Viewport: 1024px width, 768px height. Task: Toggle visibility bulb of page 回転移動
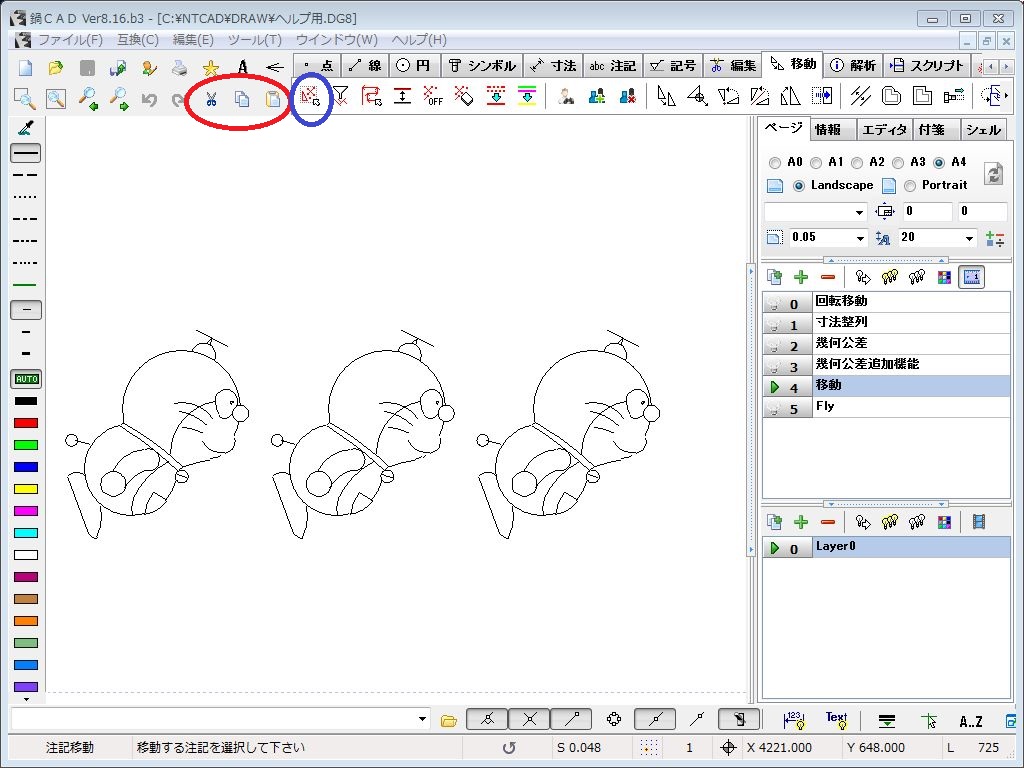click(x=774, y=303)
